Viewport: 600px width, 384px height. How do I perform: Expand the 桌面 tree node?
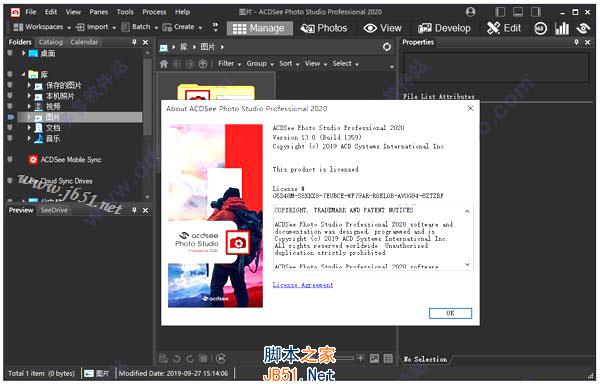[23, 53]
